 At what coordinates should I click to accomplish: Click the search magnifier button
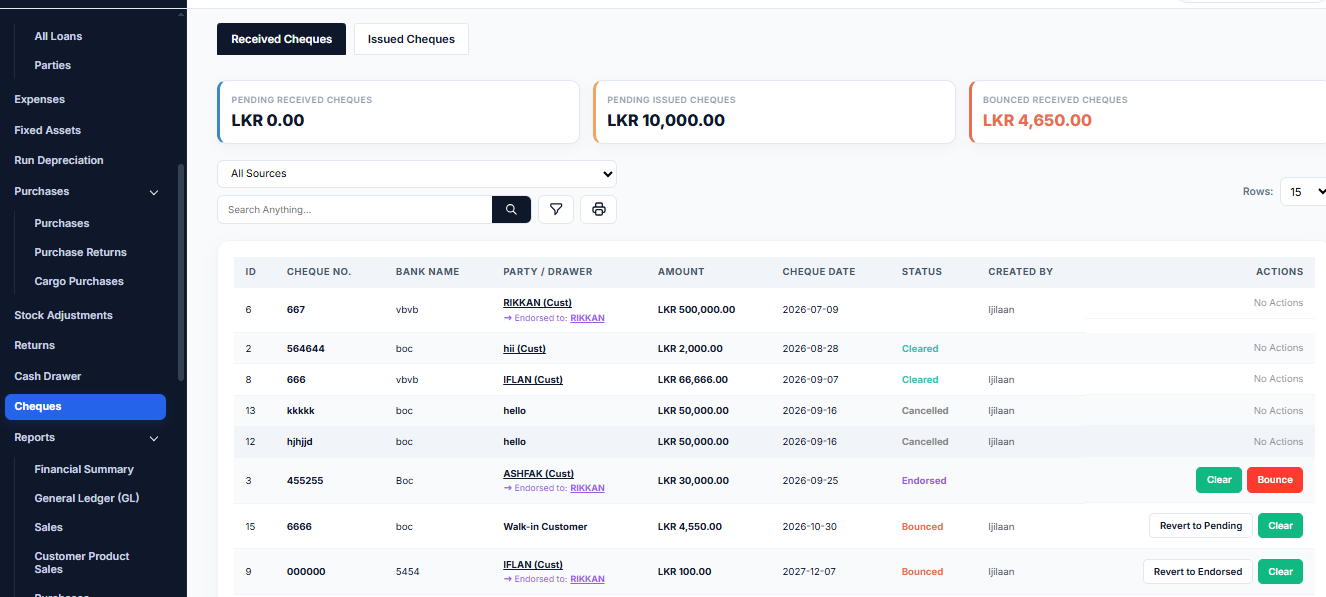point(511,210)
